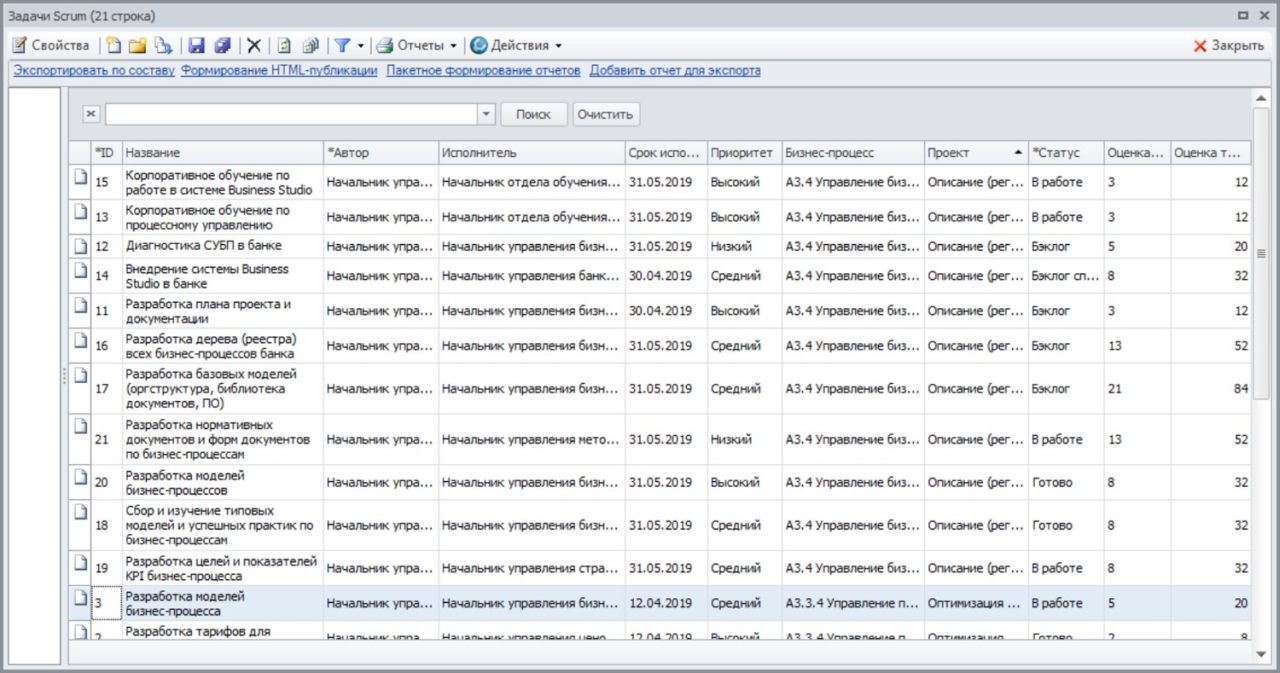The image size is (1280, 673).
Task: Click the Поиск button
Action: point(534,114)
